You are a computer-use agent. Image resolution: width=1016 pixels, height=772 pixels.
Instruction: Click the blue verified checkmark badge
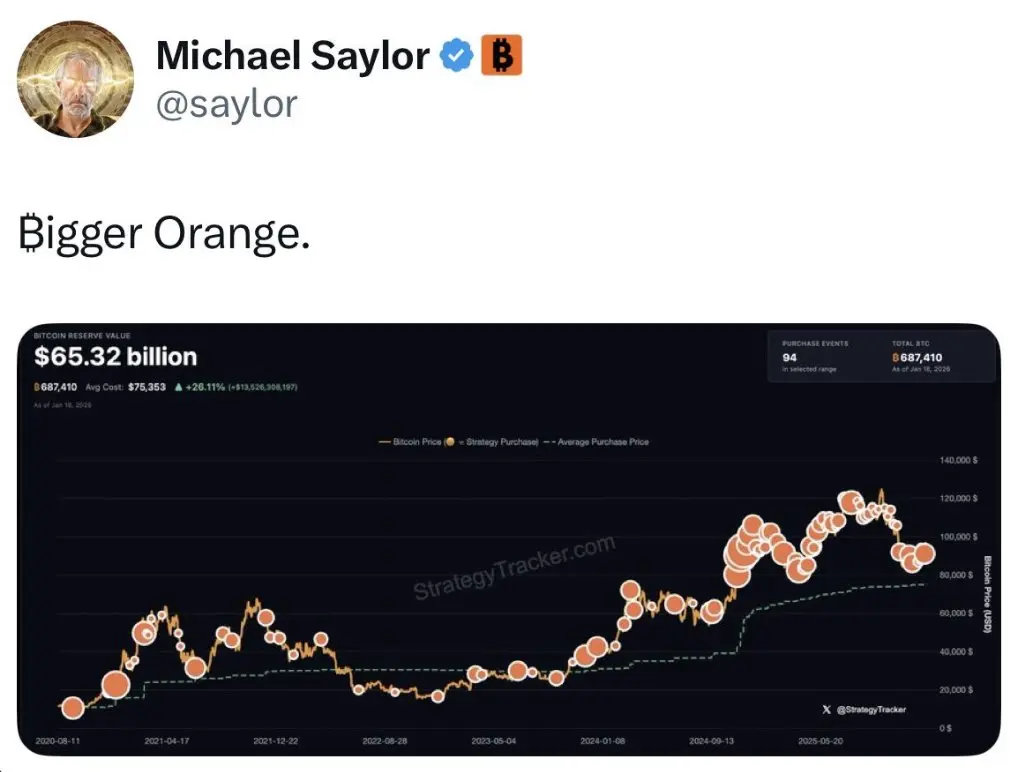click(x=457, y=56)
